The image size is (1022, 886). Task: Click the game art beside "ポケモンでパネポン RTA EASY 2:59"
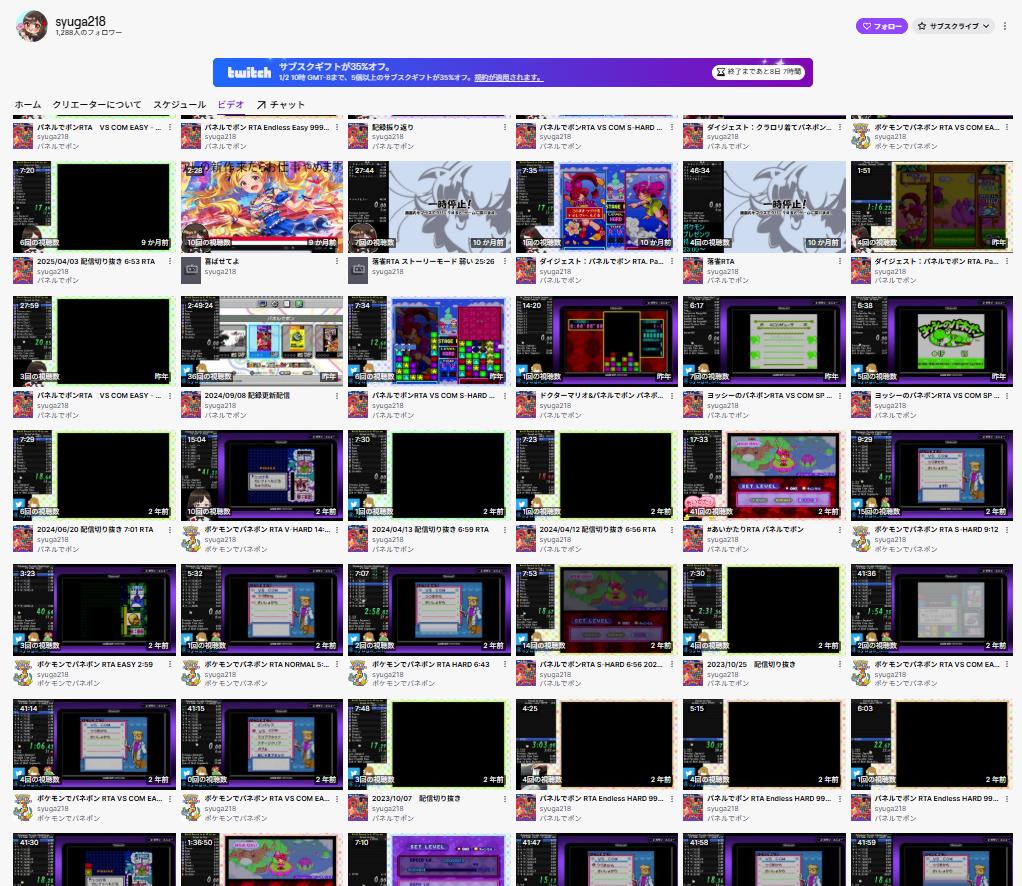pyautogui.click(x=23, y=673)
